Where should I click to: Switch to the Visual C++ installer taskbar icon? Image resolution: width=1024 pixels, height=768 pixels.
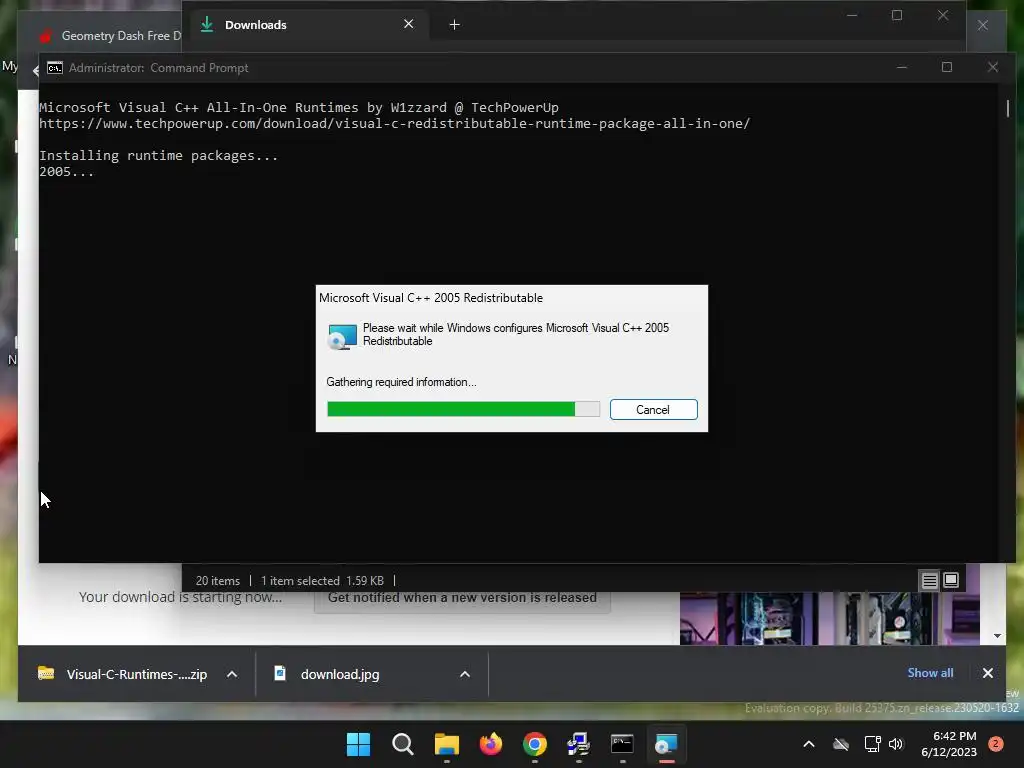666,744
